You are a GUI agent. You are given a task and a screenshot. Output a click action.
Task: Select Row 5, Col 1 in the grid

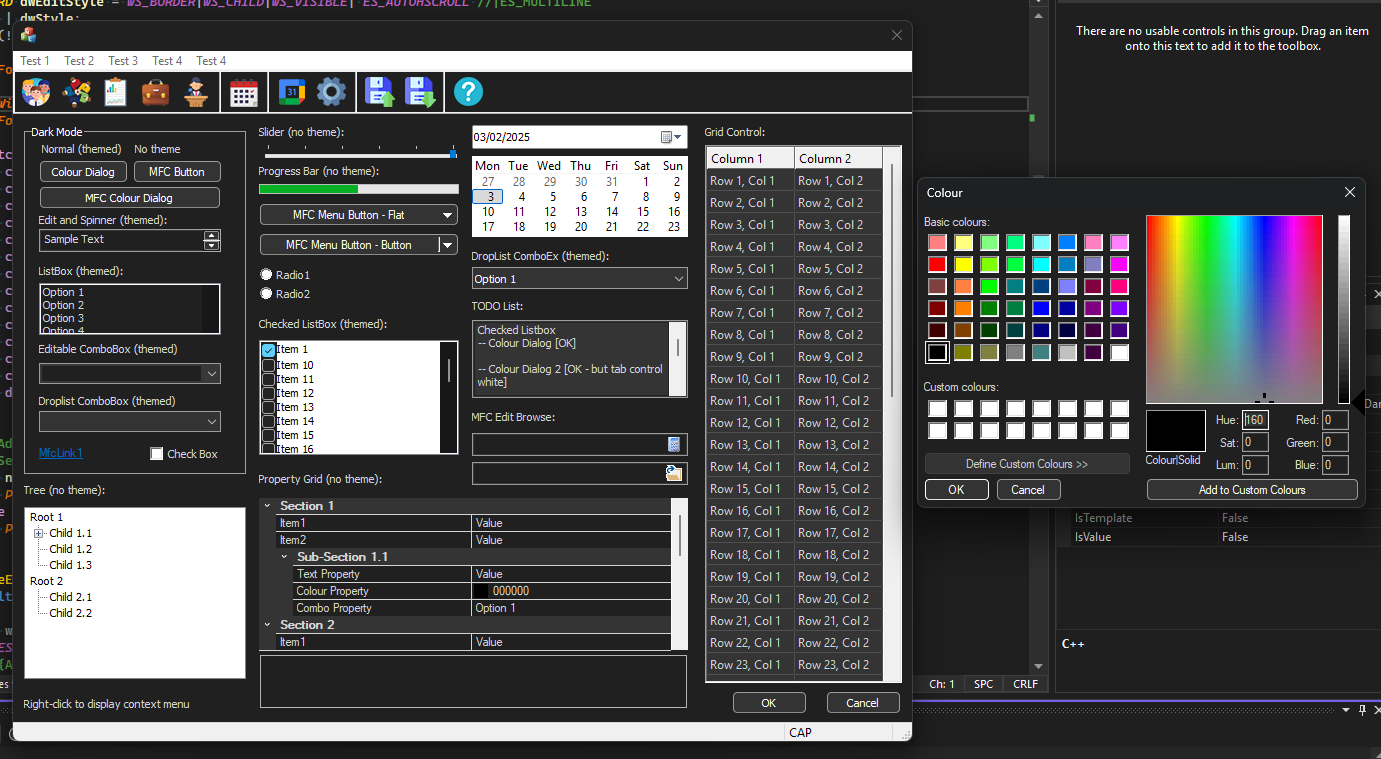tap(750, 269)
